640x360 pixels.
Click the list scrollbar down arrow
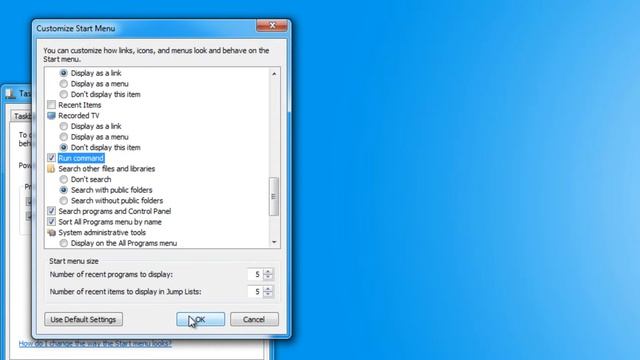274,242
